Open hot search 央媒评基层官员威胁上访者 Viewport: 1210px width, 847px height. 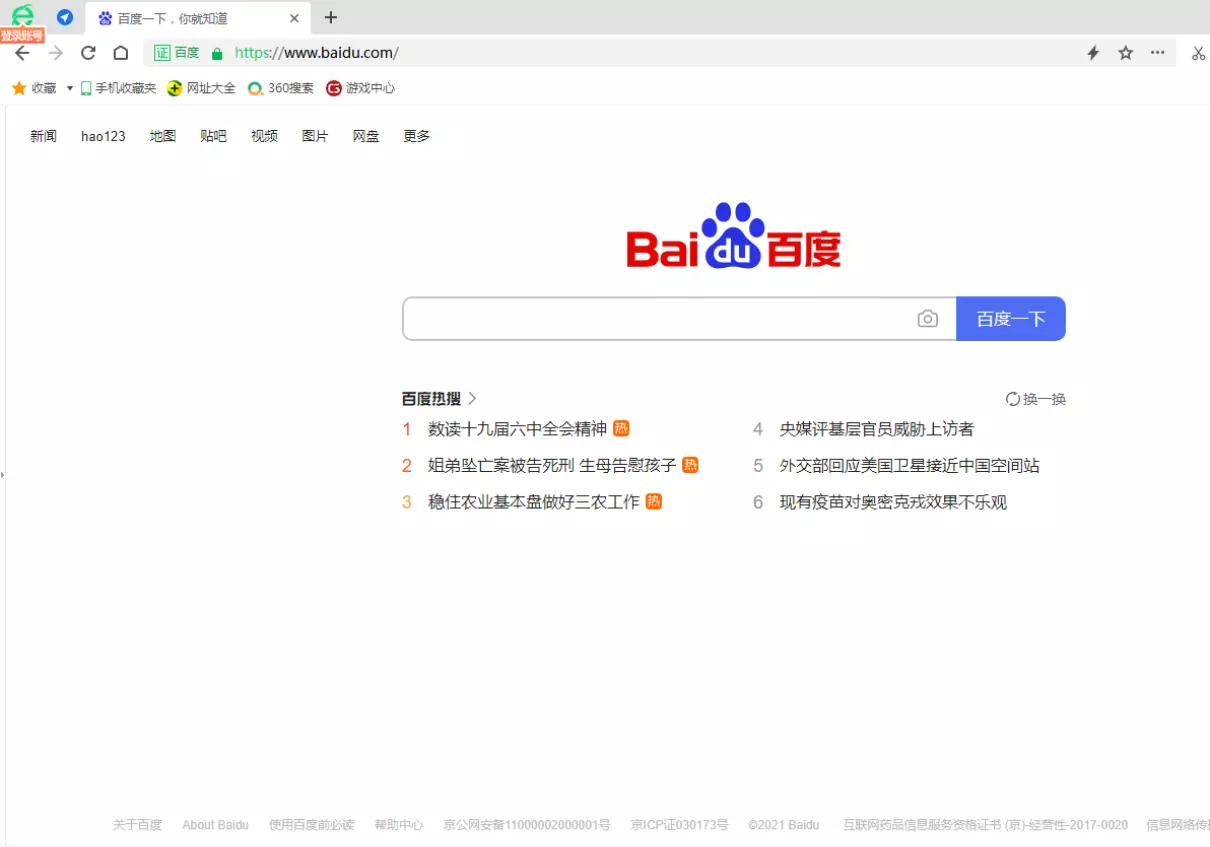coord(877,429)
